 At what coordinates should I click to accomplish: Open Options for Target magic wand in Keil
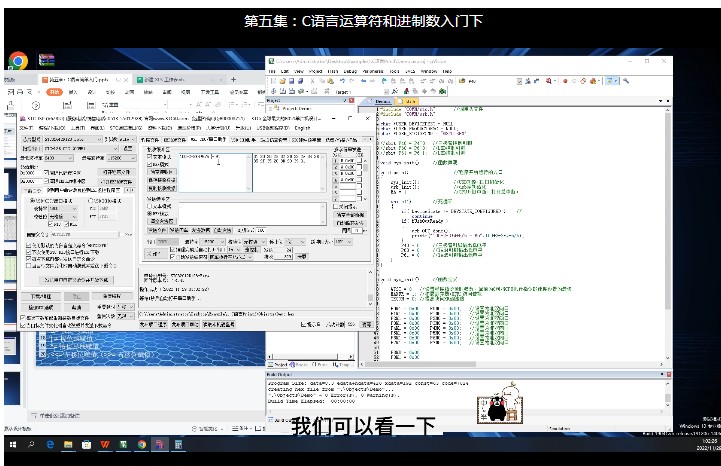(395, 91)
